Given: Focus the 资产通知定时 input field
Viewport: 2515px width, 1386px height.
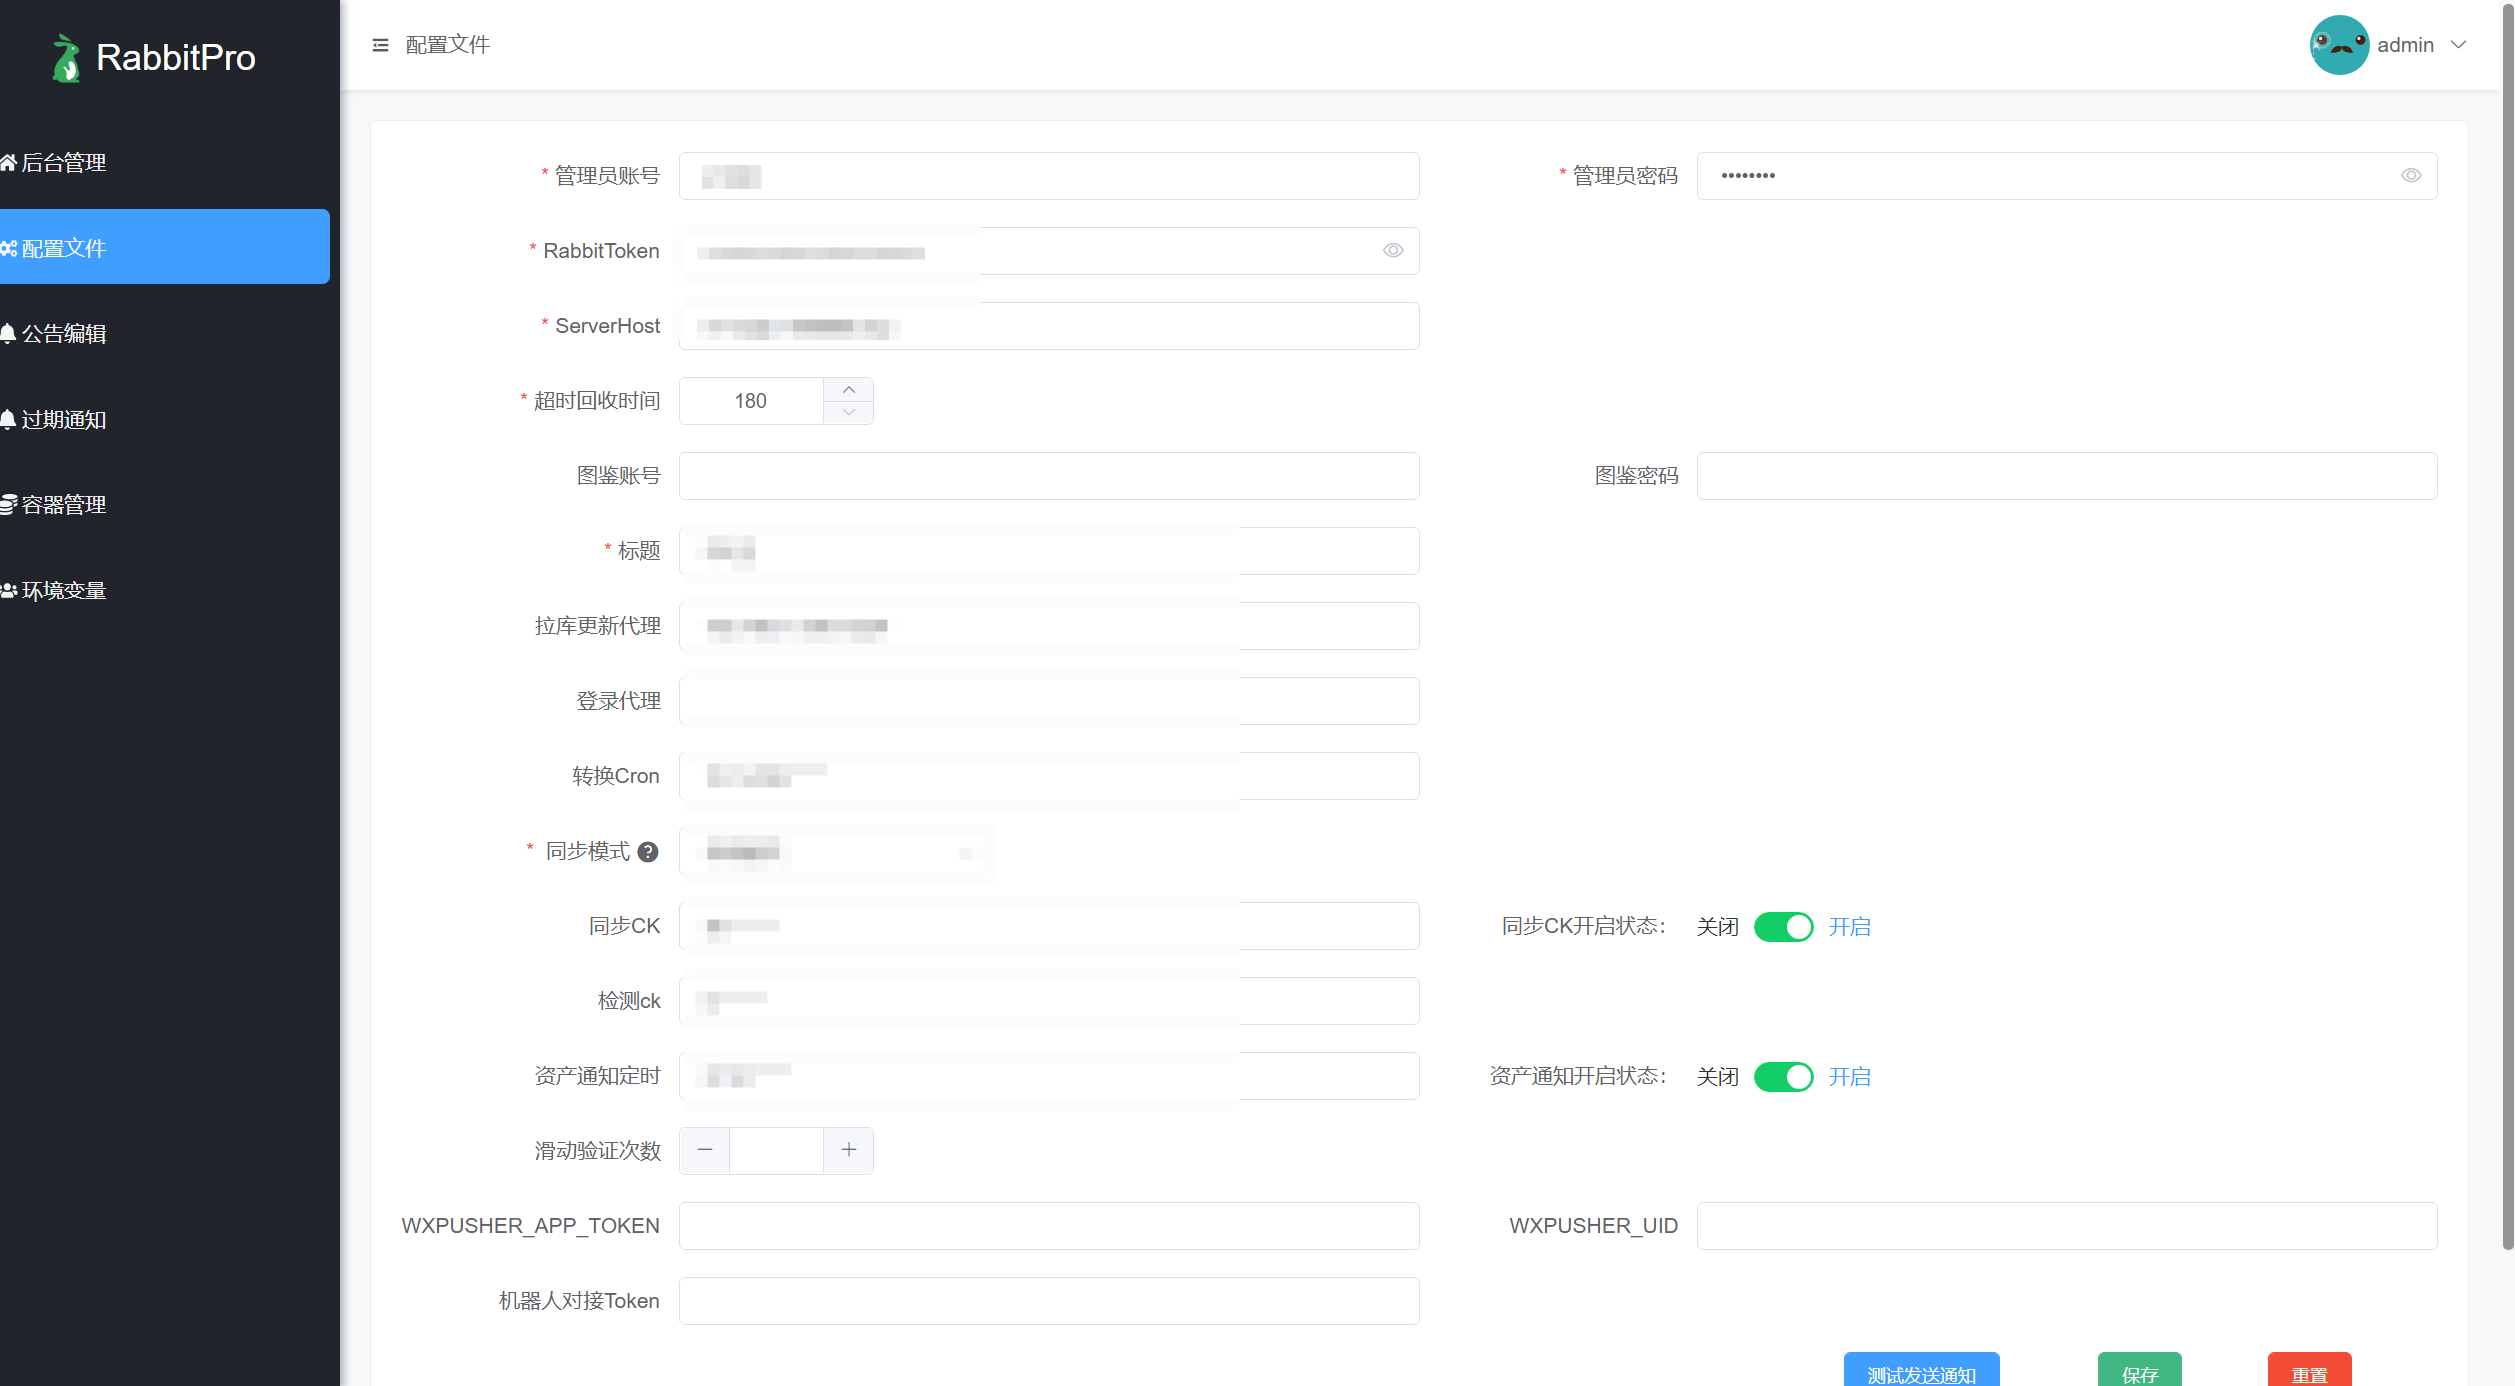Looking at the screenshot, I should 1049,1076.
